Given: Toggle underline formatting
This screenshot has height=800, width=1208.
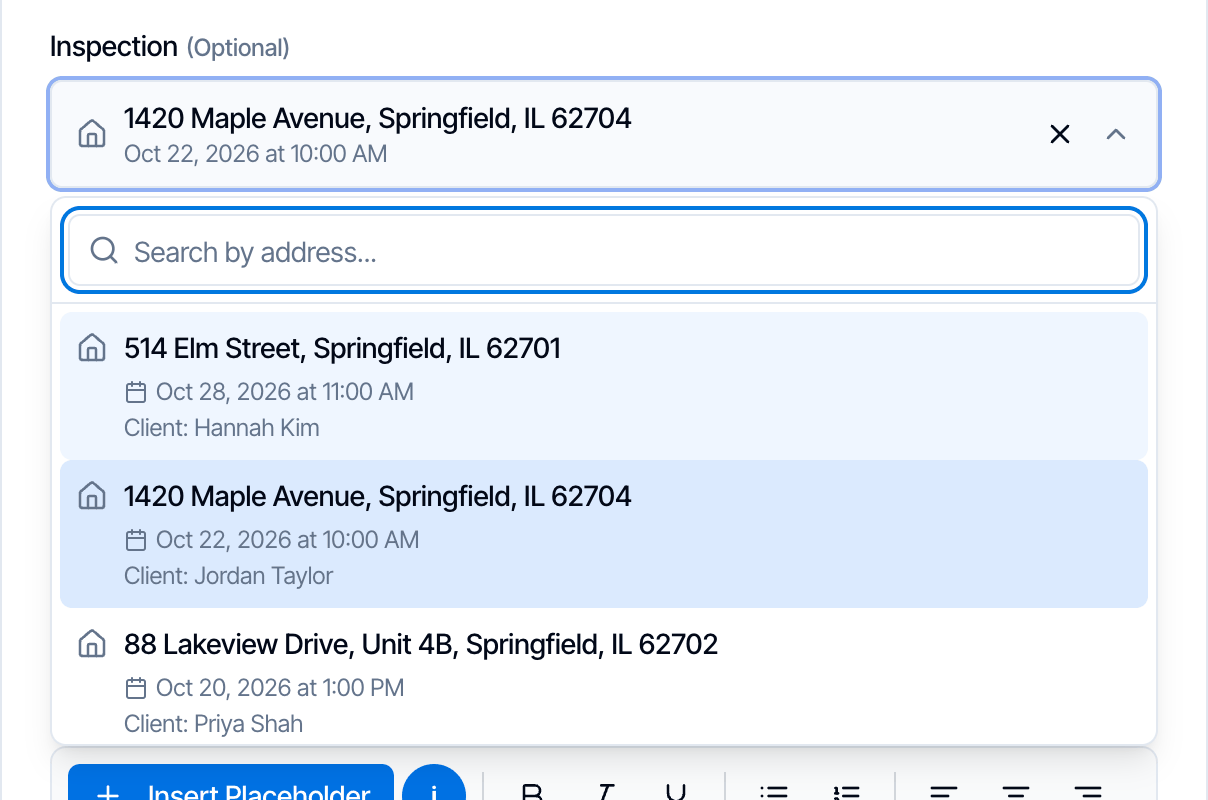Looking at the screenshot, I should tap(676, 792).
